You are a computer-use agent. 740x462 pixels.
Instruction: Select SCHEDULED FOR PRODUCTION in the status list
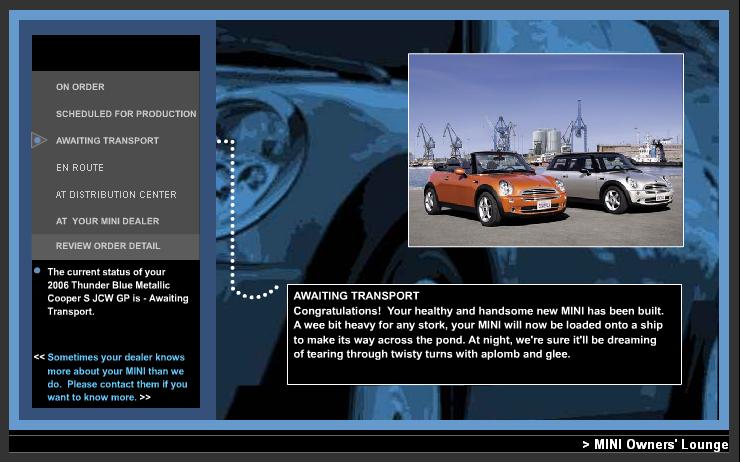tap(126, 114)
